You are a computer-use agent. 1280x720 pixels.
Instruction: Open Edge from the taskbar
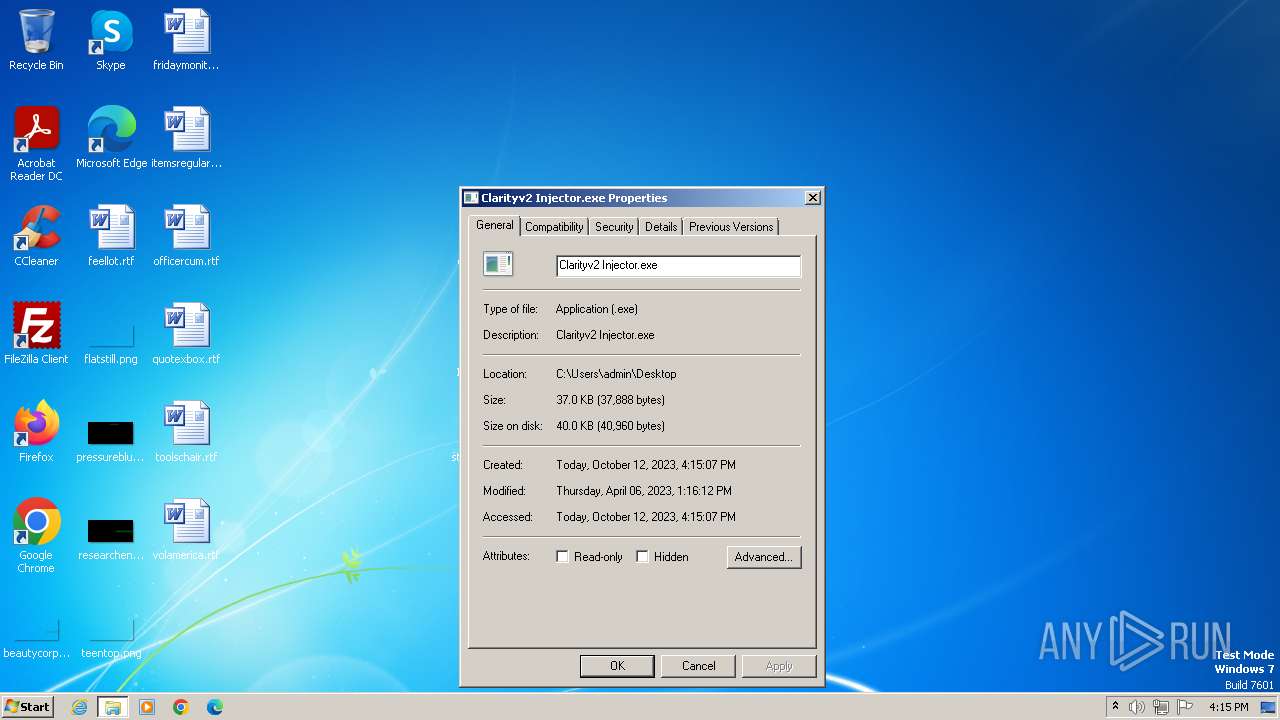[x=215, y=707]
